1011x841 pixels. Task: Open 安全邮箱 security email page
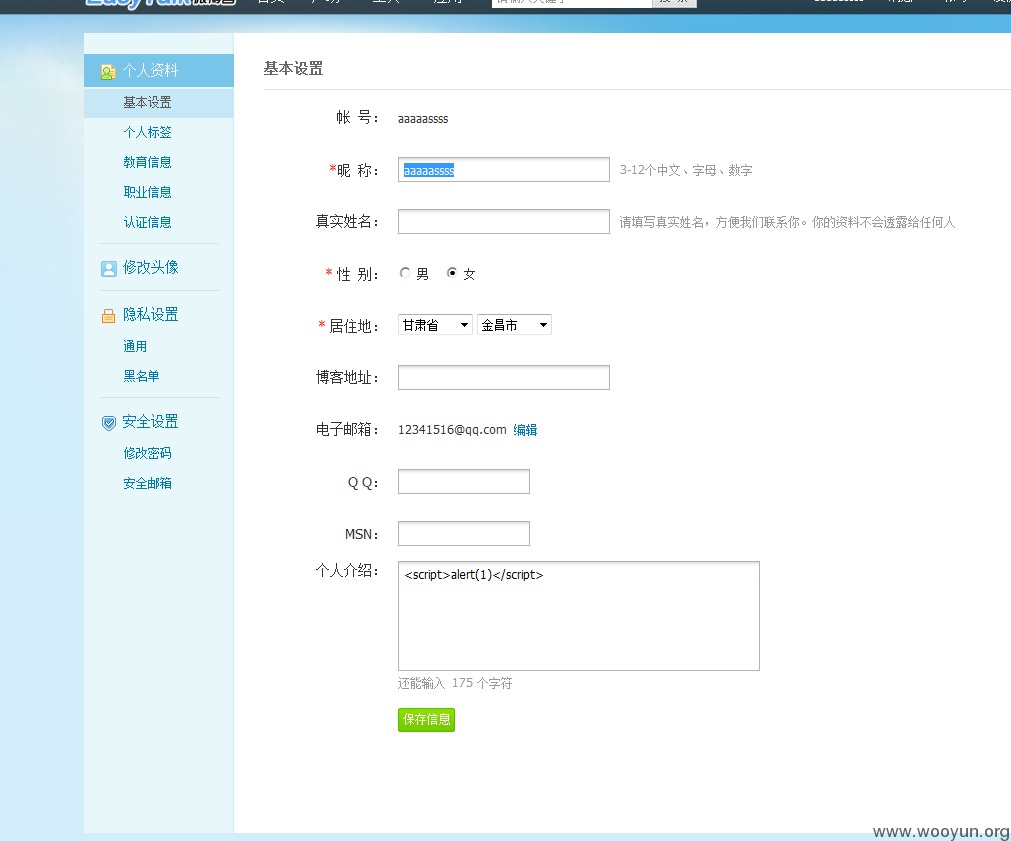[147, 483]
